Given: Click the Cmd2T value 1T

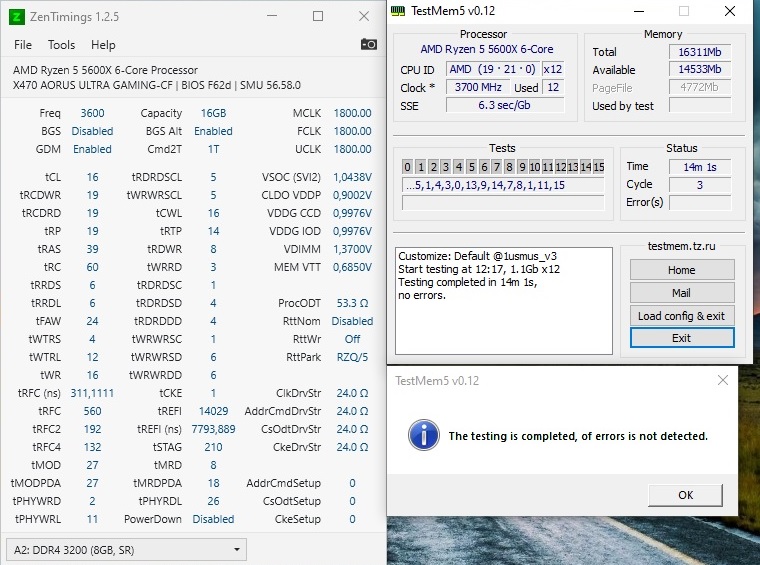Looking at the screenshot, I should pos(213,149).
